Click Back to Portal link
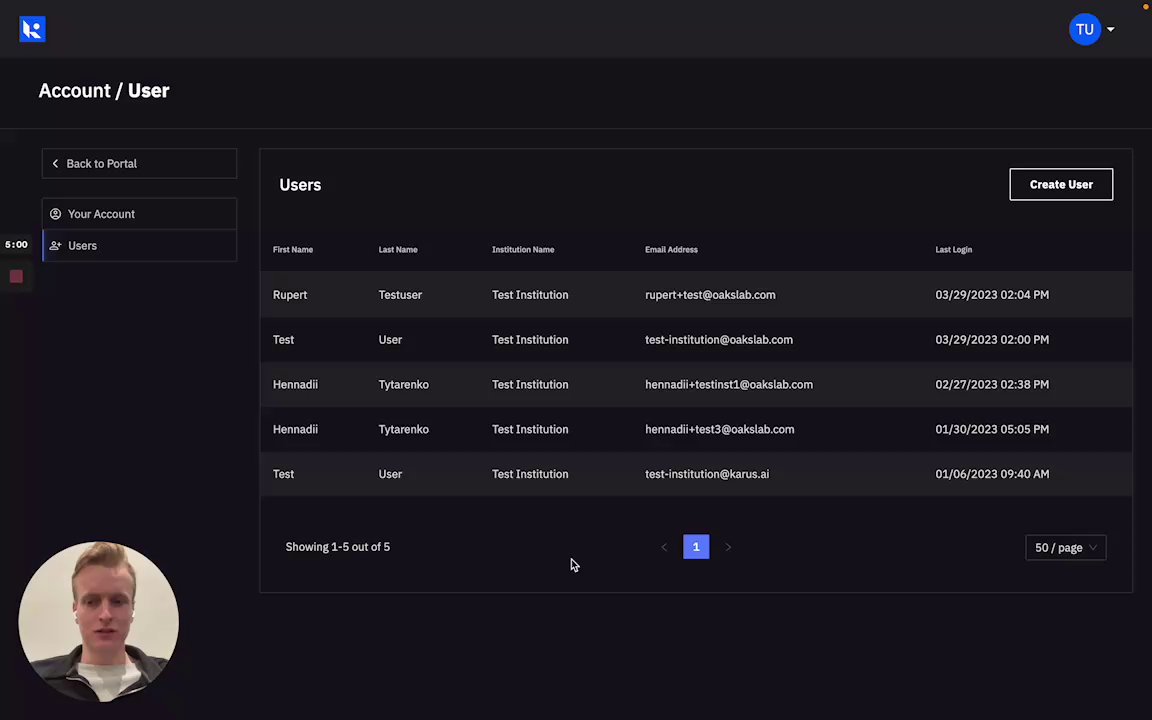The height and width of the screenshot is (720, 1152). coord(101,164)
